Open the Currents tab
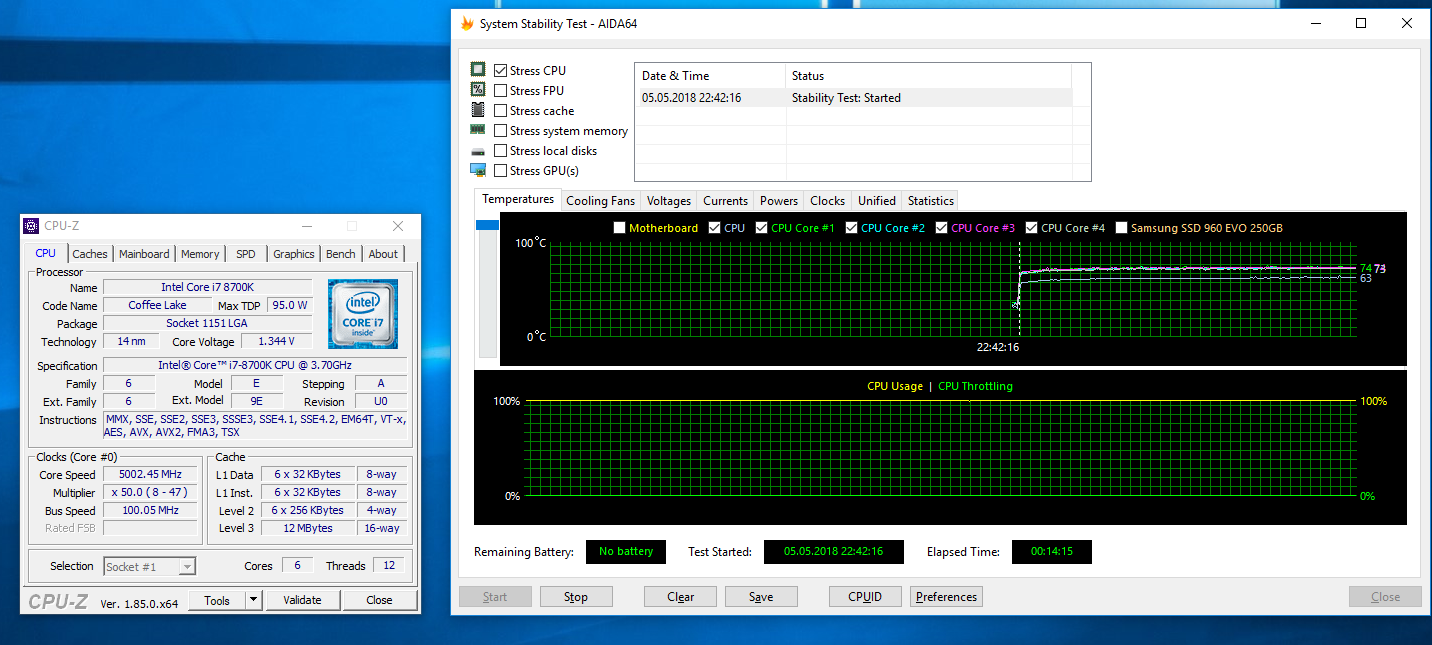This screenshot has width=1432, height=645. click(x=725, y=200)
